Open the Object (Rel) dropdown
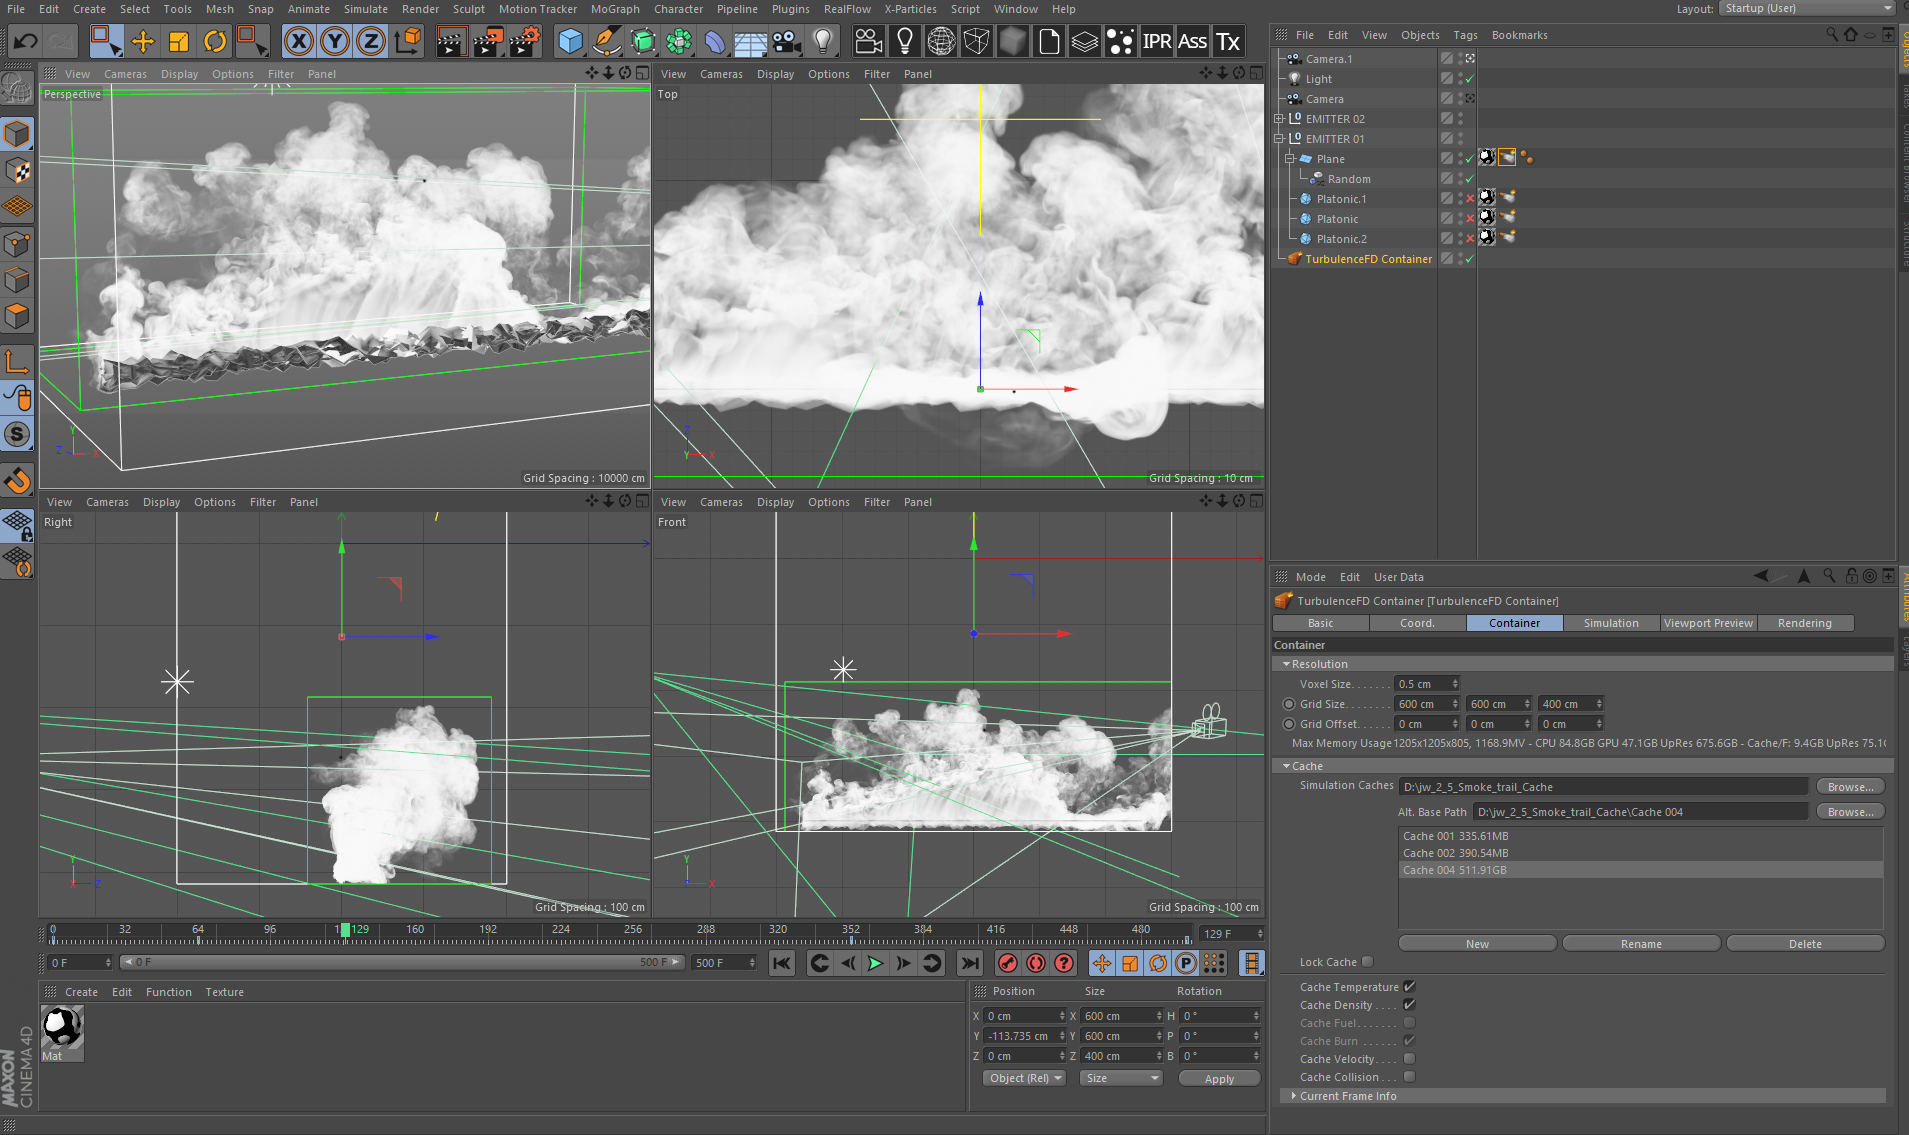 1025,1078
